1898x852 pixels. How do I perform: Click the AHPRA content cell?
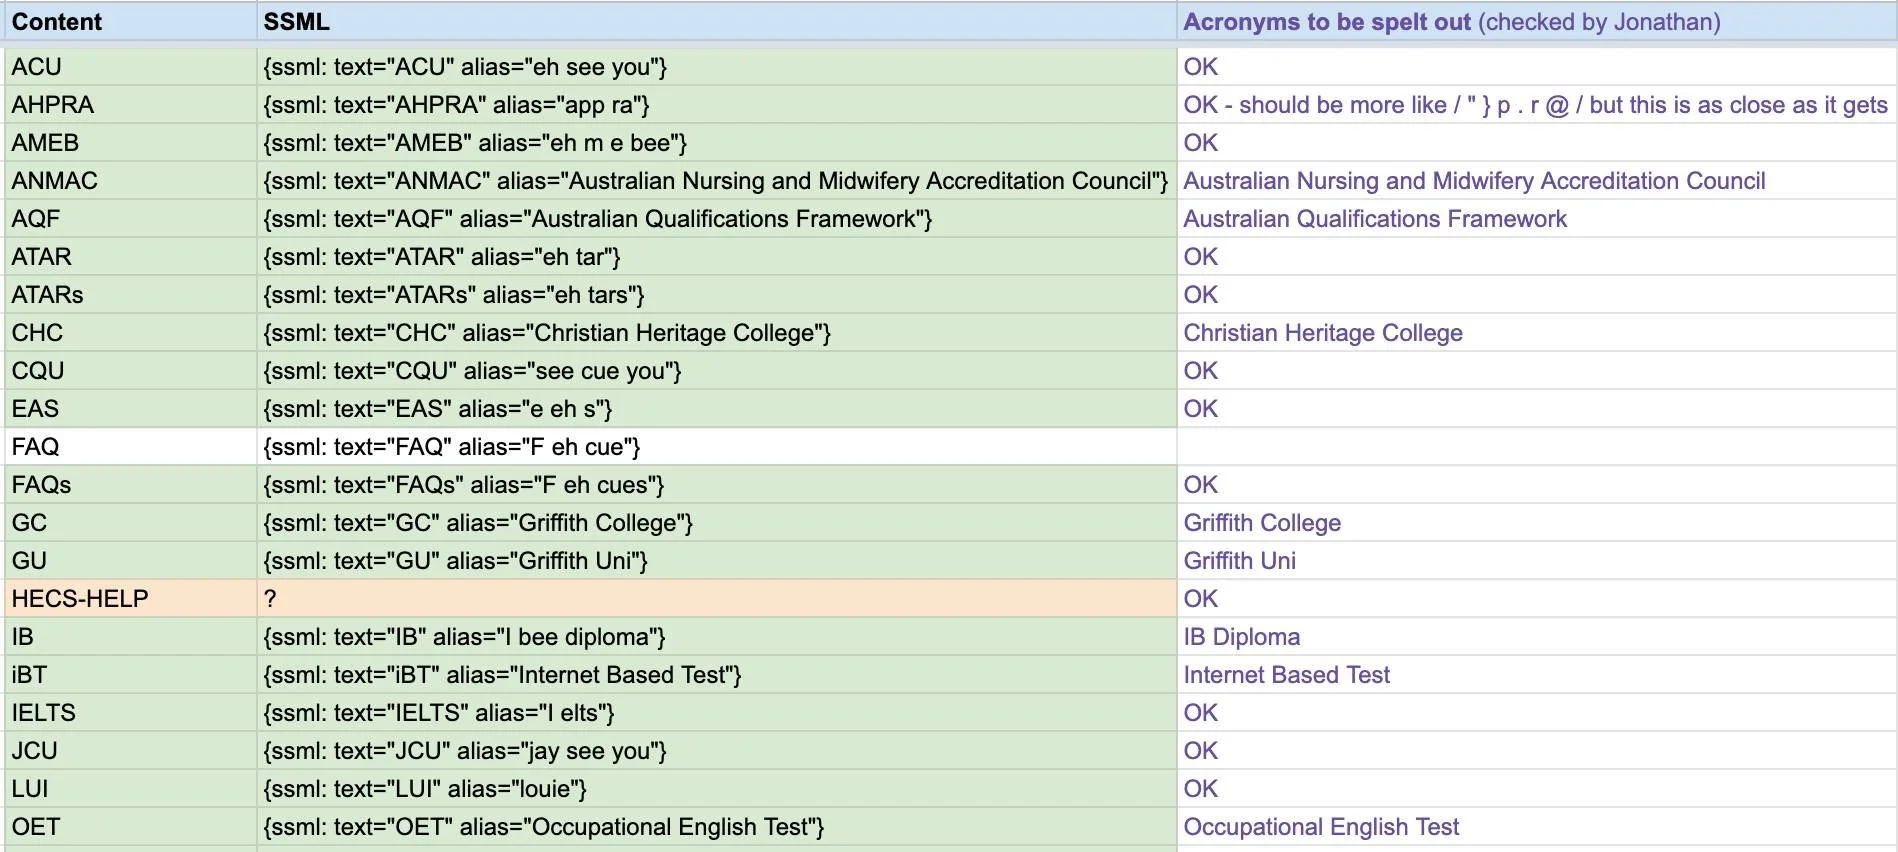131,105
